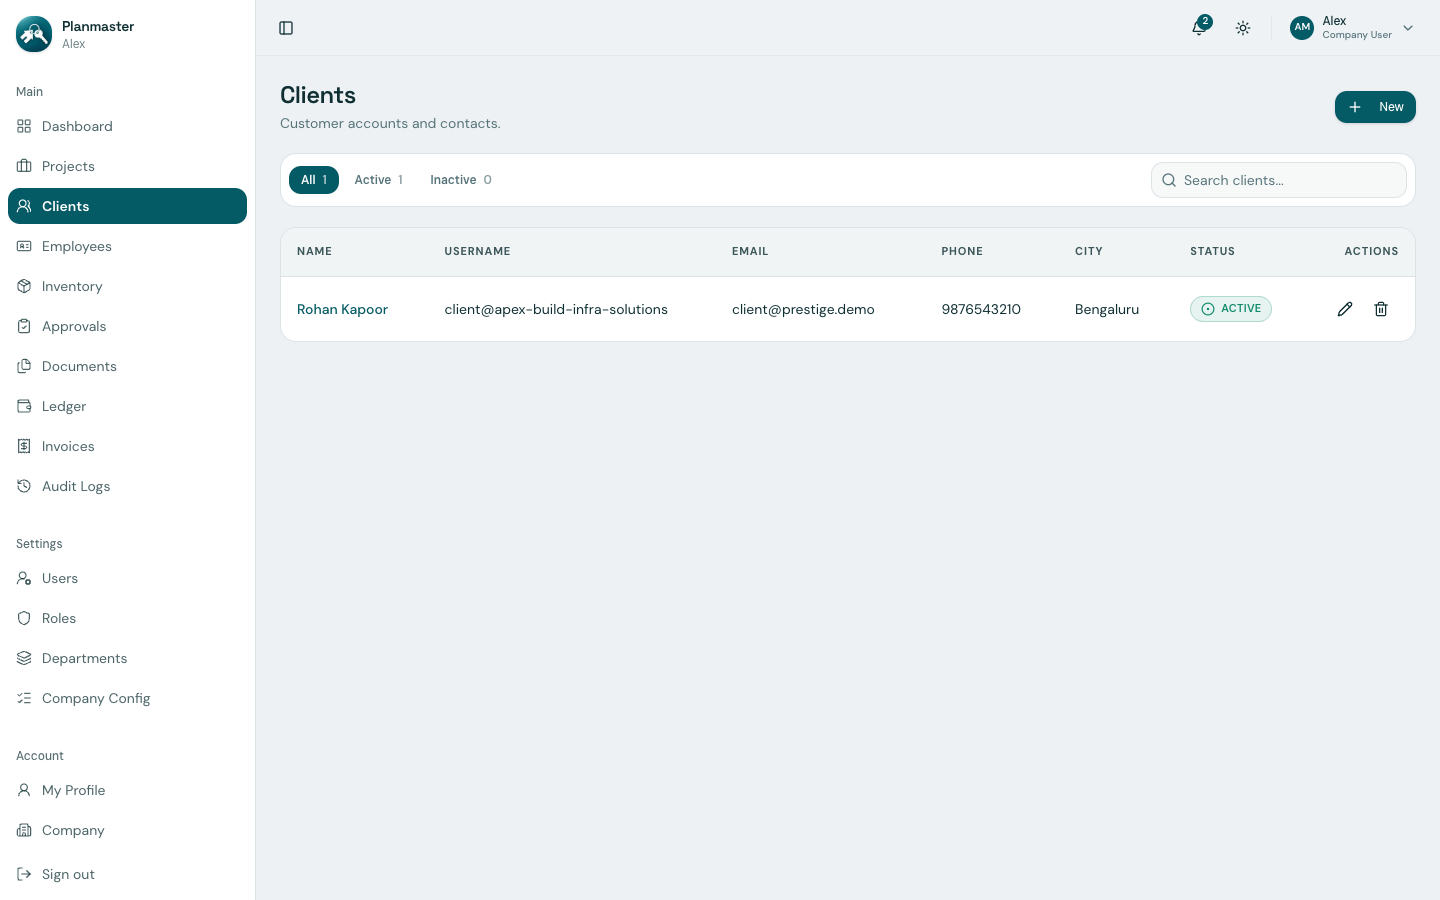View Invoices from sidebar
The image size is (1440, 900).
[127, 446]
